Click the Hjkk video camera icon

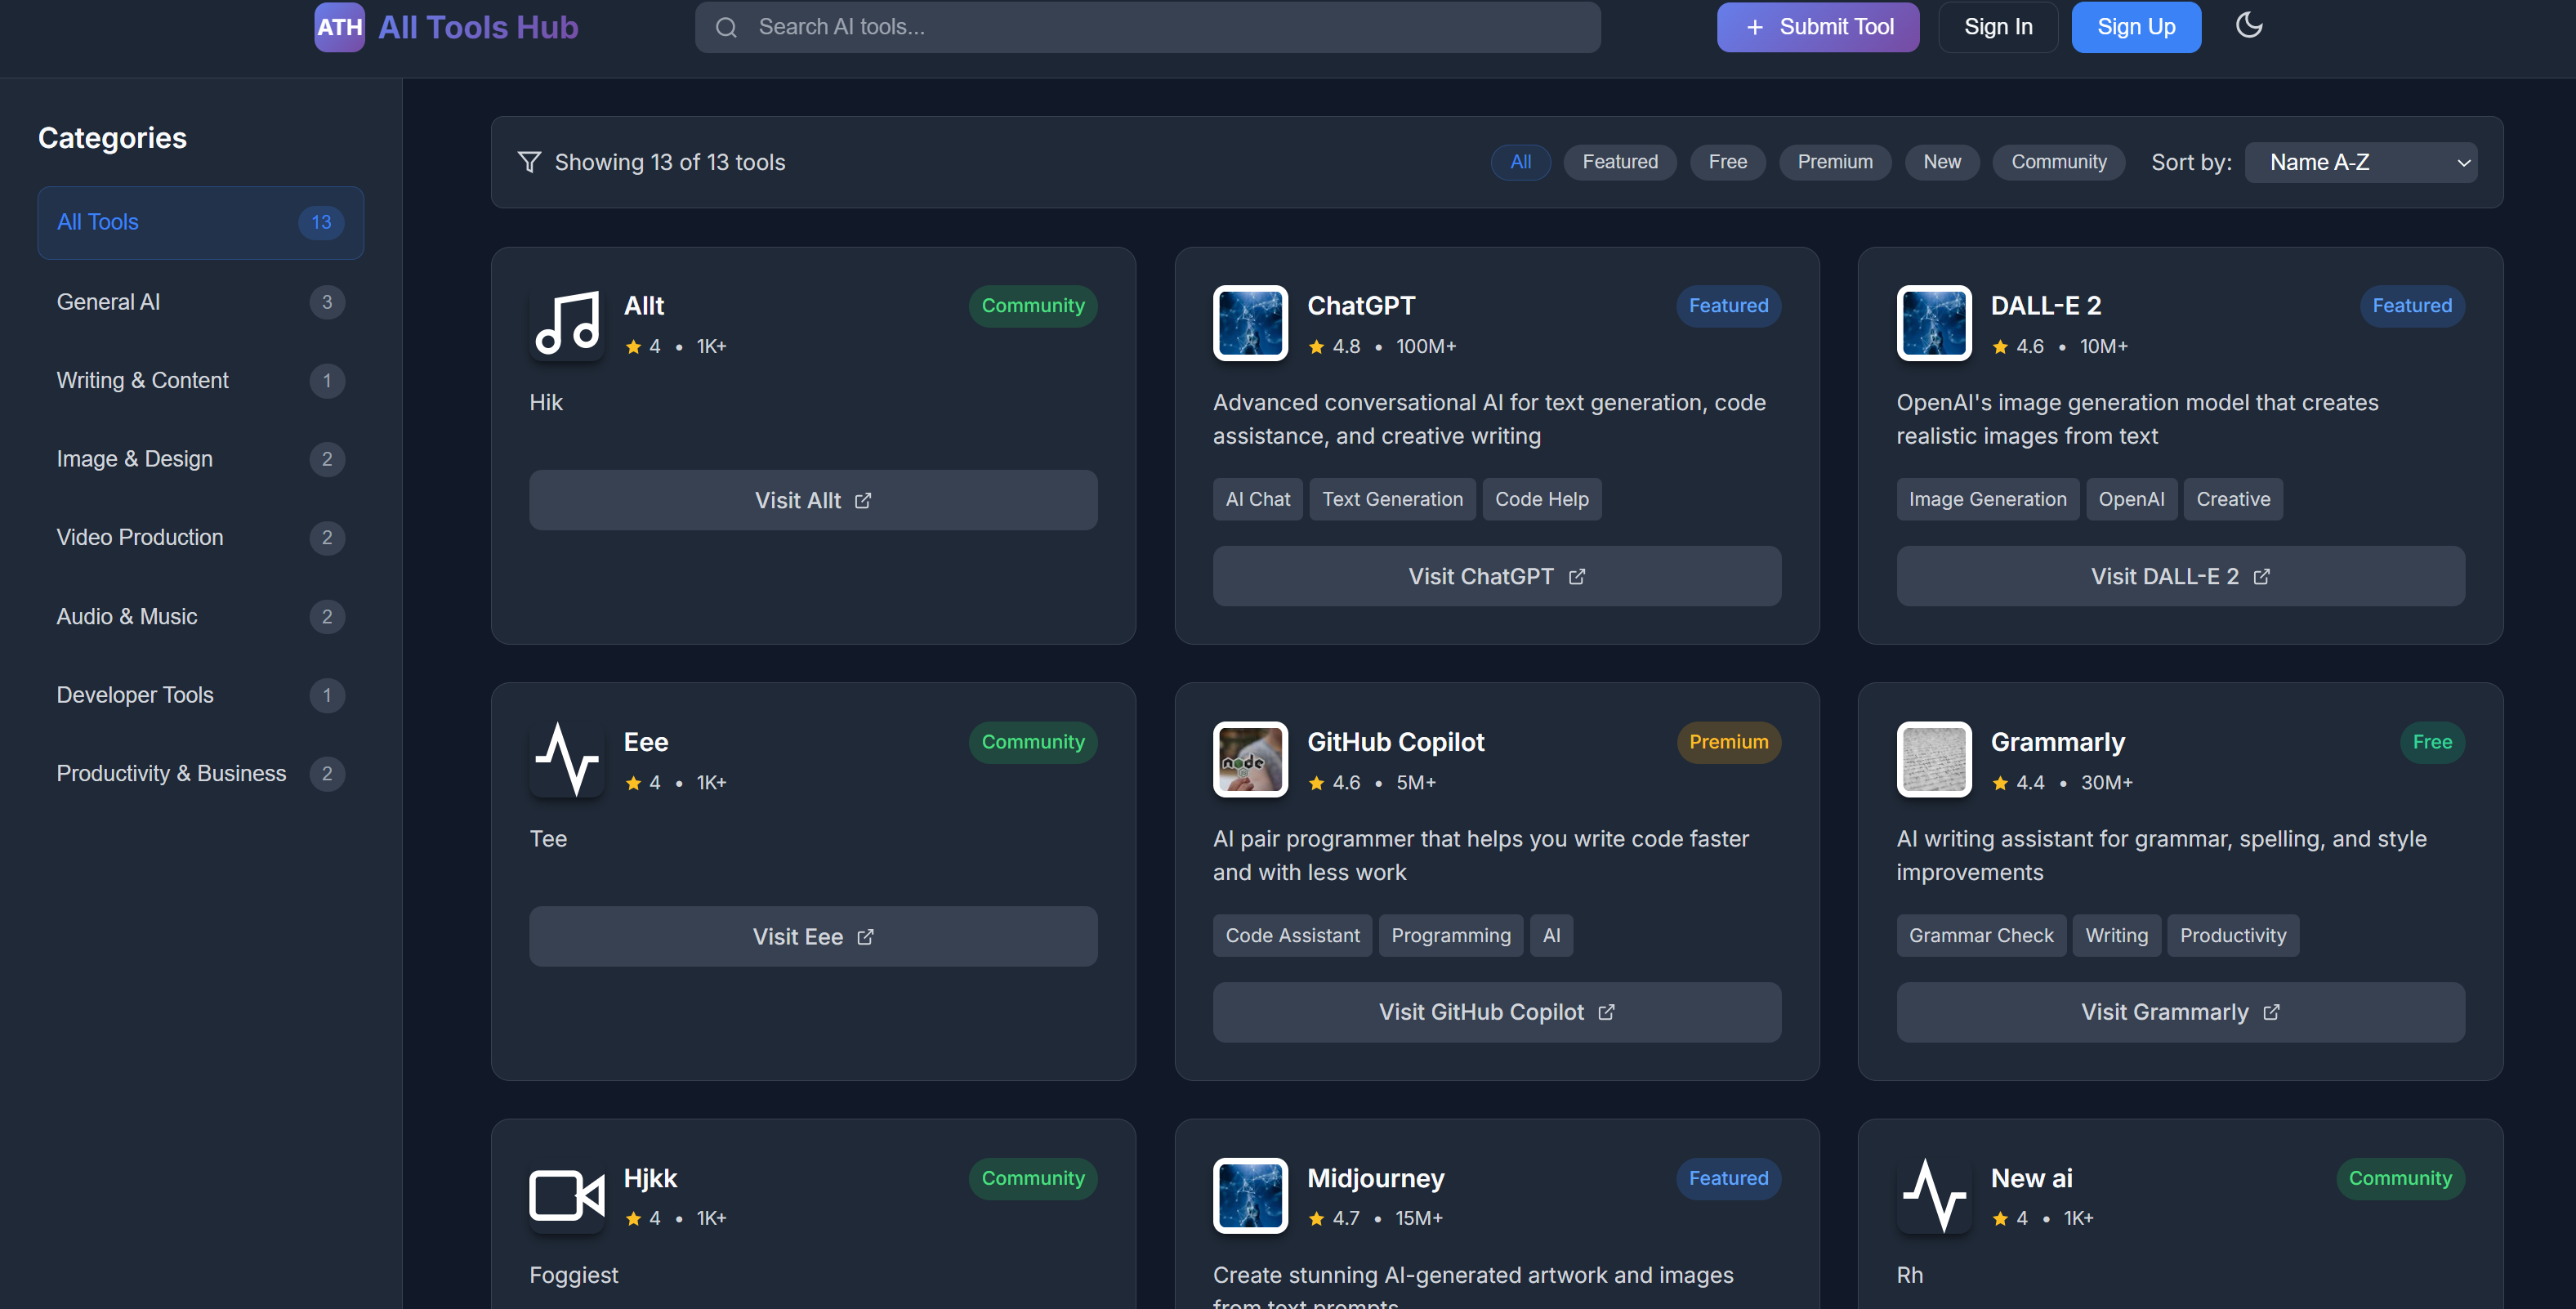tap(567, 1195)
